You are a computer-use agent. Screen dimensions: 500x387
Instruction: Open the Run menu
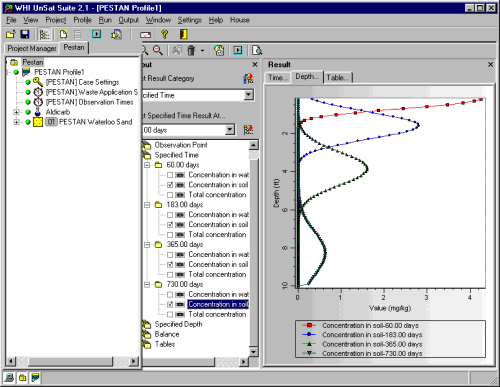click(x=105, y=20)
